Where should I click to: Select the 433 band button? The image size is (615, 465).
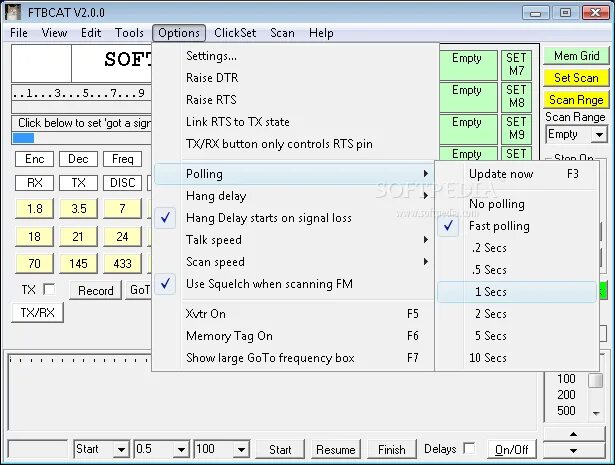pyautogui.click(x=122, y=263)
